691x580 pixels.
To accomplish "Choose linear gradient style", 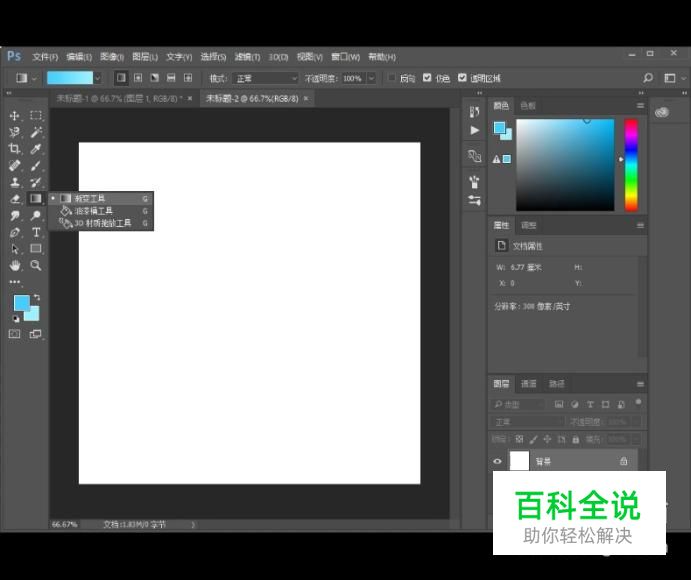I will click(121, 78).
